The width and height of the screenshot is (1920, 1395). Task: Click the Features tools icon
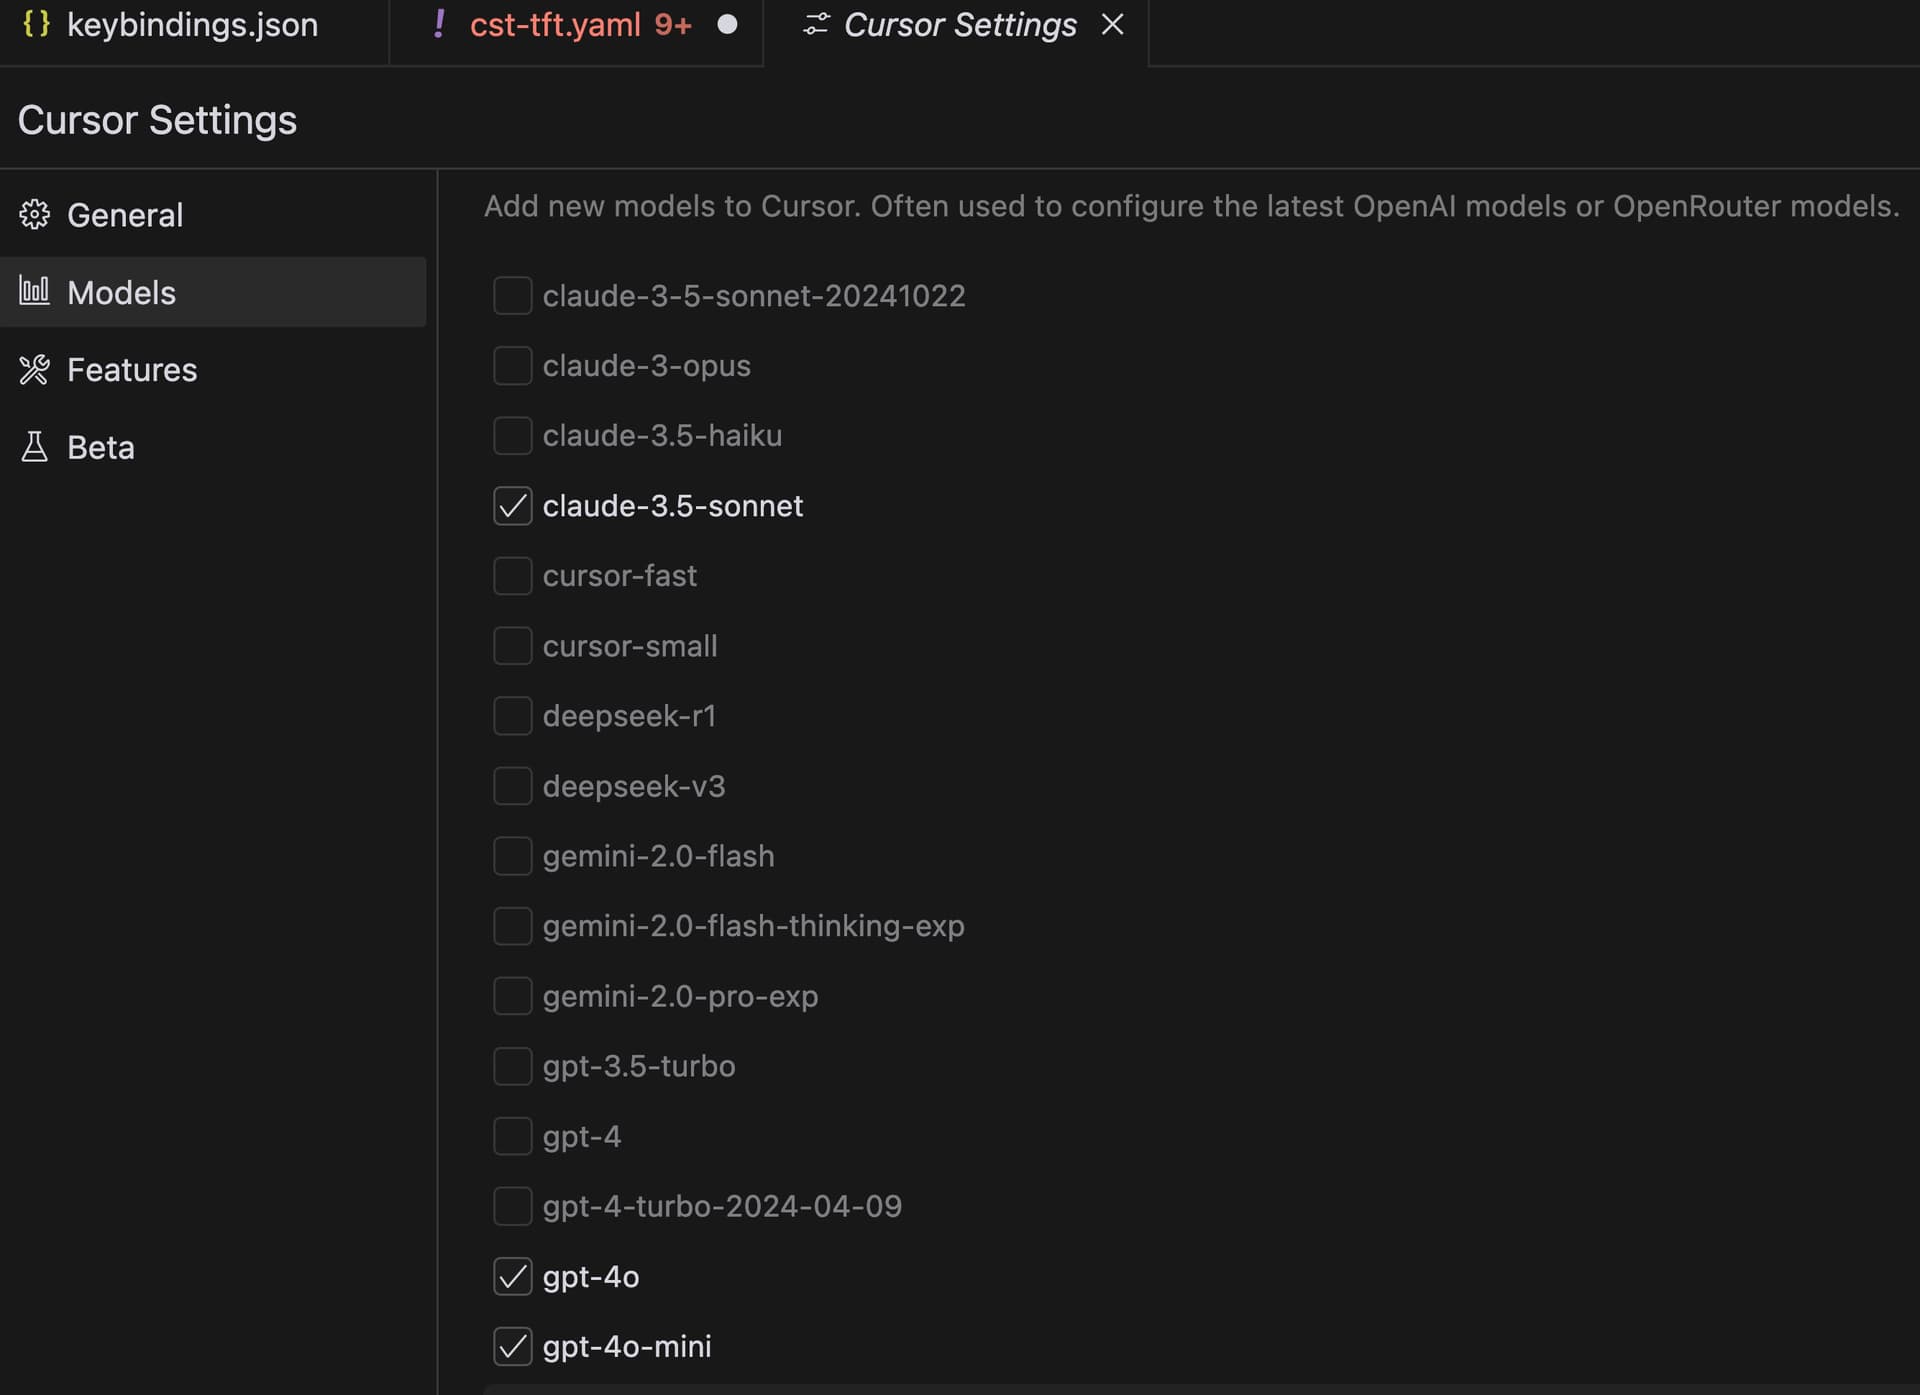pyautogui.click(x=34, y=369)
